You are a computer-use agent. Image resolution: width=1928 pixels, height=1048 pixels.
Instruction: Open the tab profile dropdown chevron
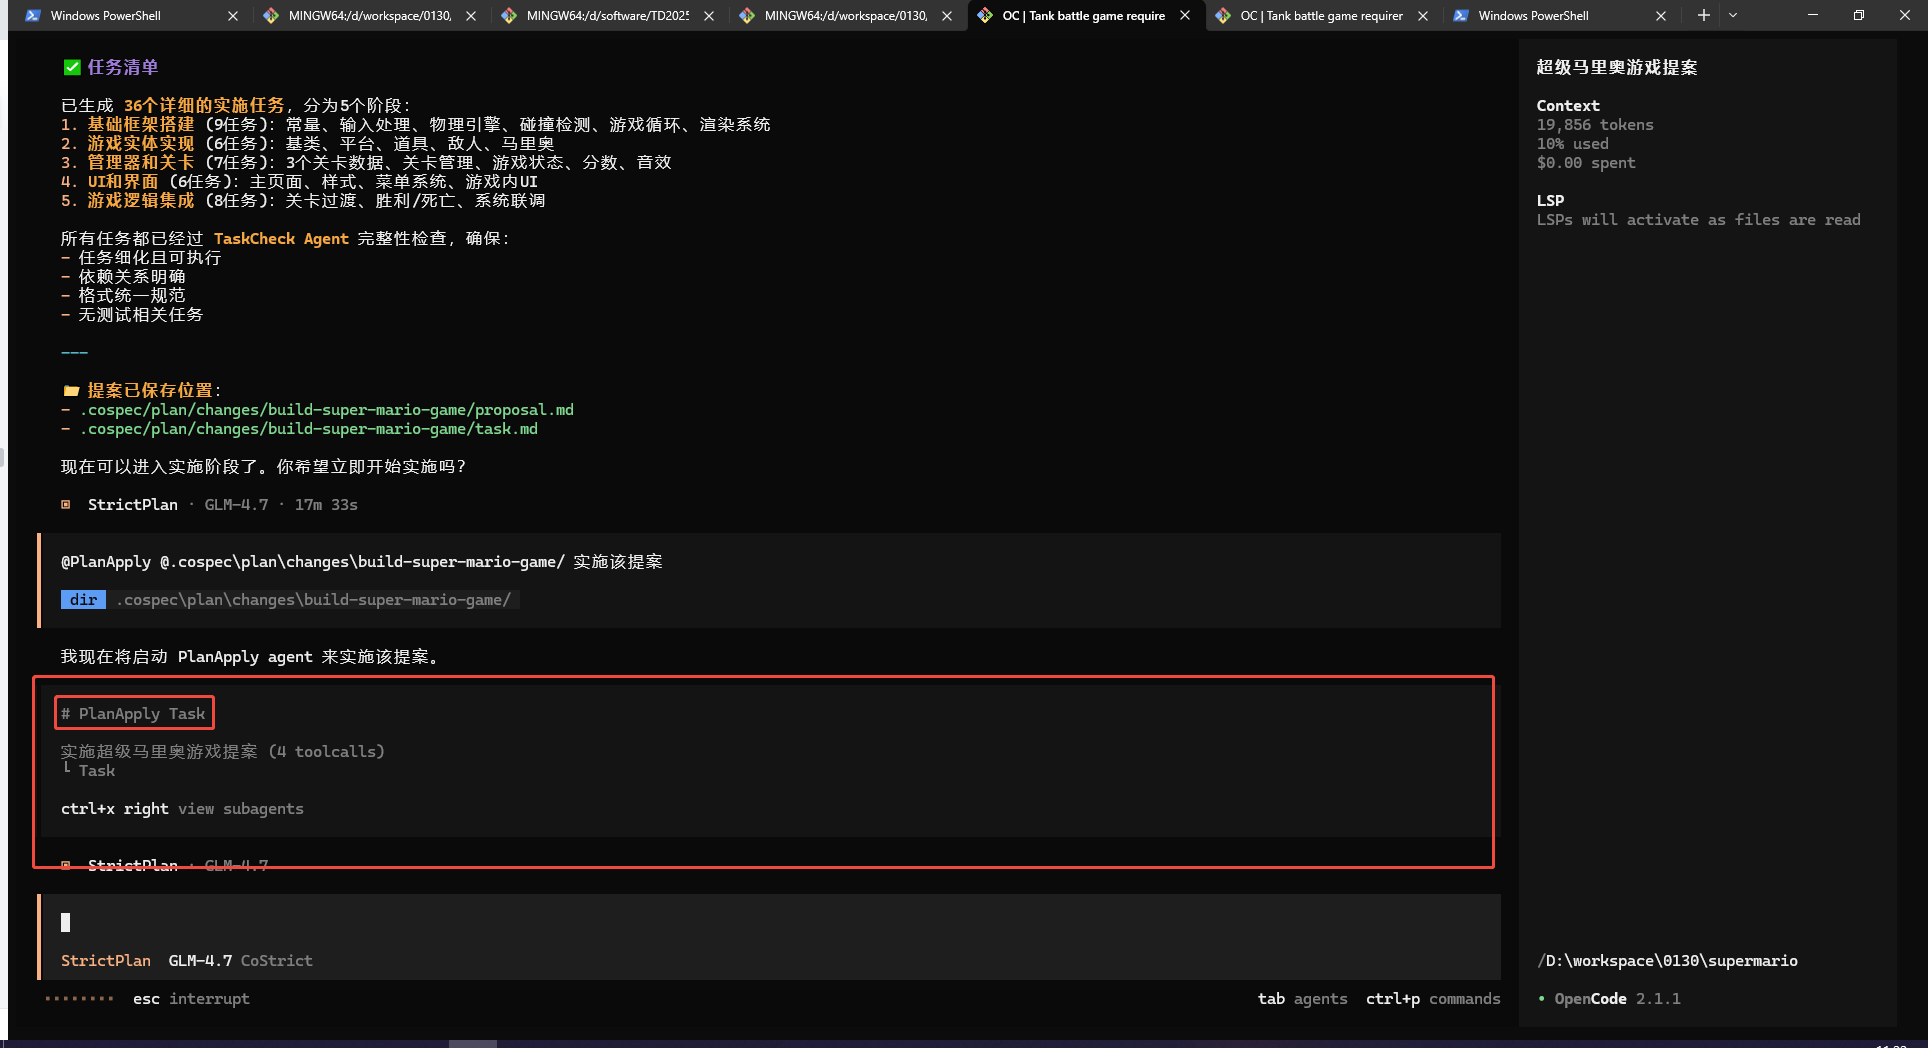1733,15
